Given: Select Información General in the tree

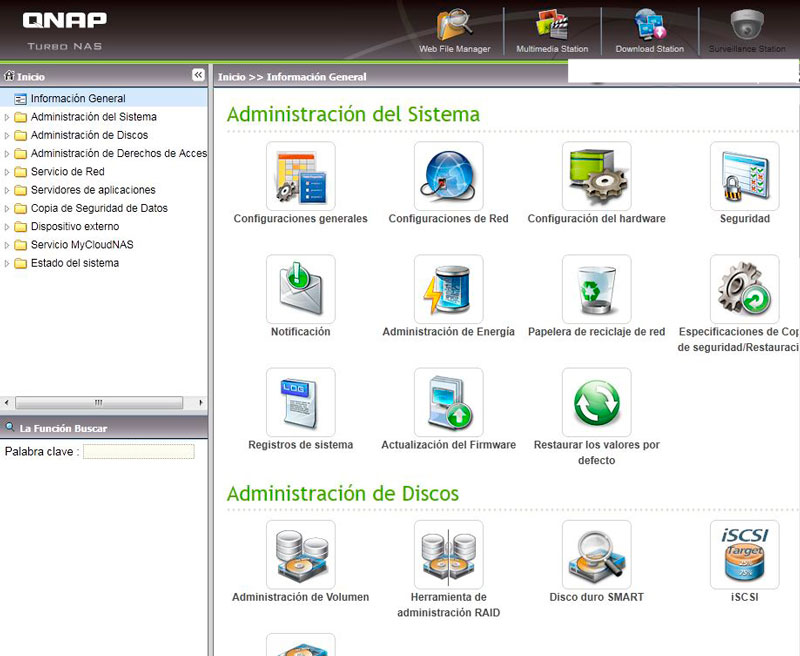Looking at the screenshot, I should pyautogui.click(x=77, y=99).
